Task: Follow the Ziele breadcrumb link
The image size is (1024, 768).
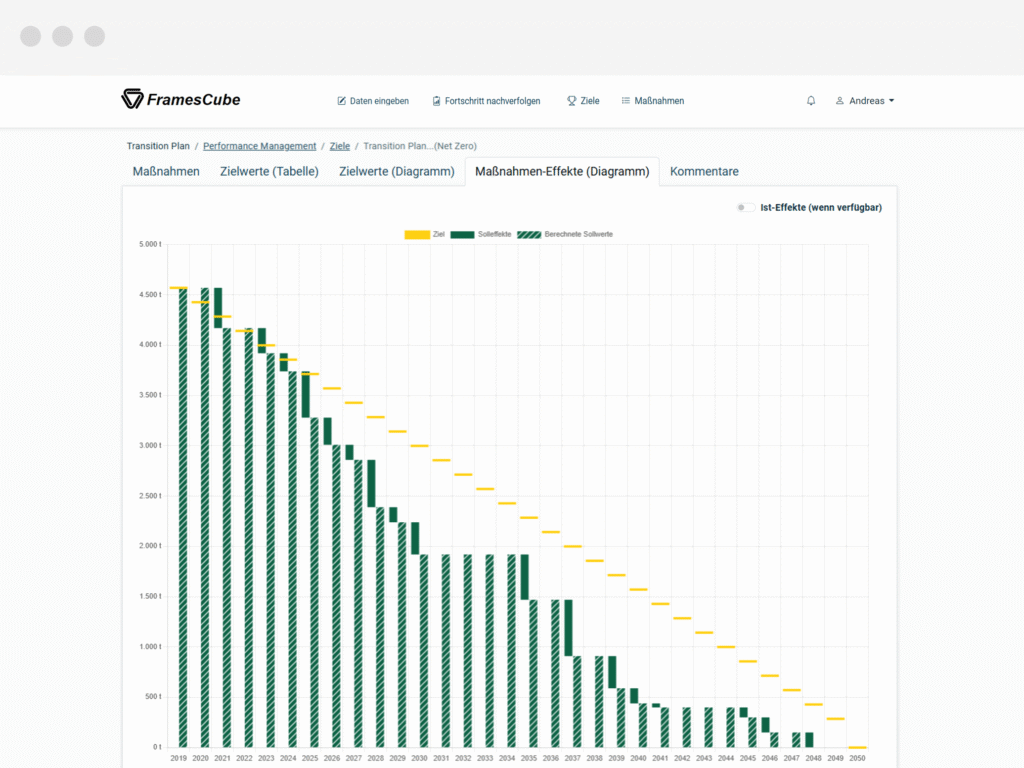Action: click(x=340, y=146)
